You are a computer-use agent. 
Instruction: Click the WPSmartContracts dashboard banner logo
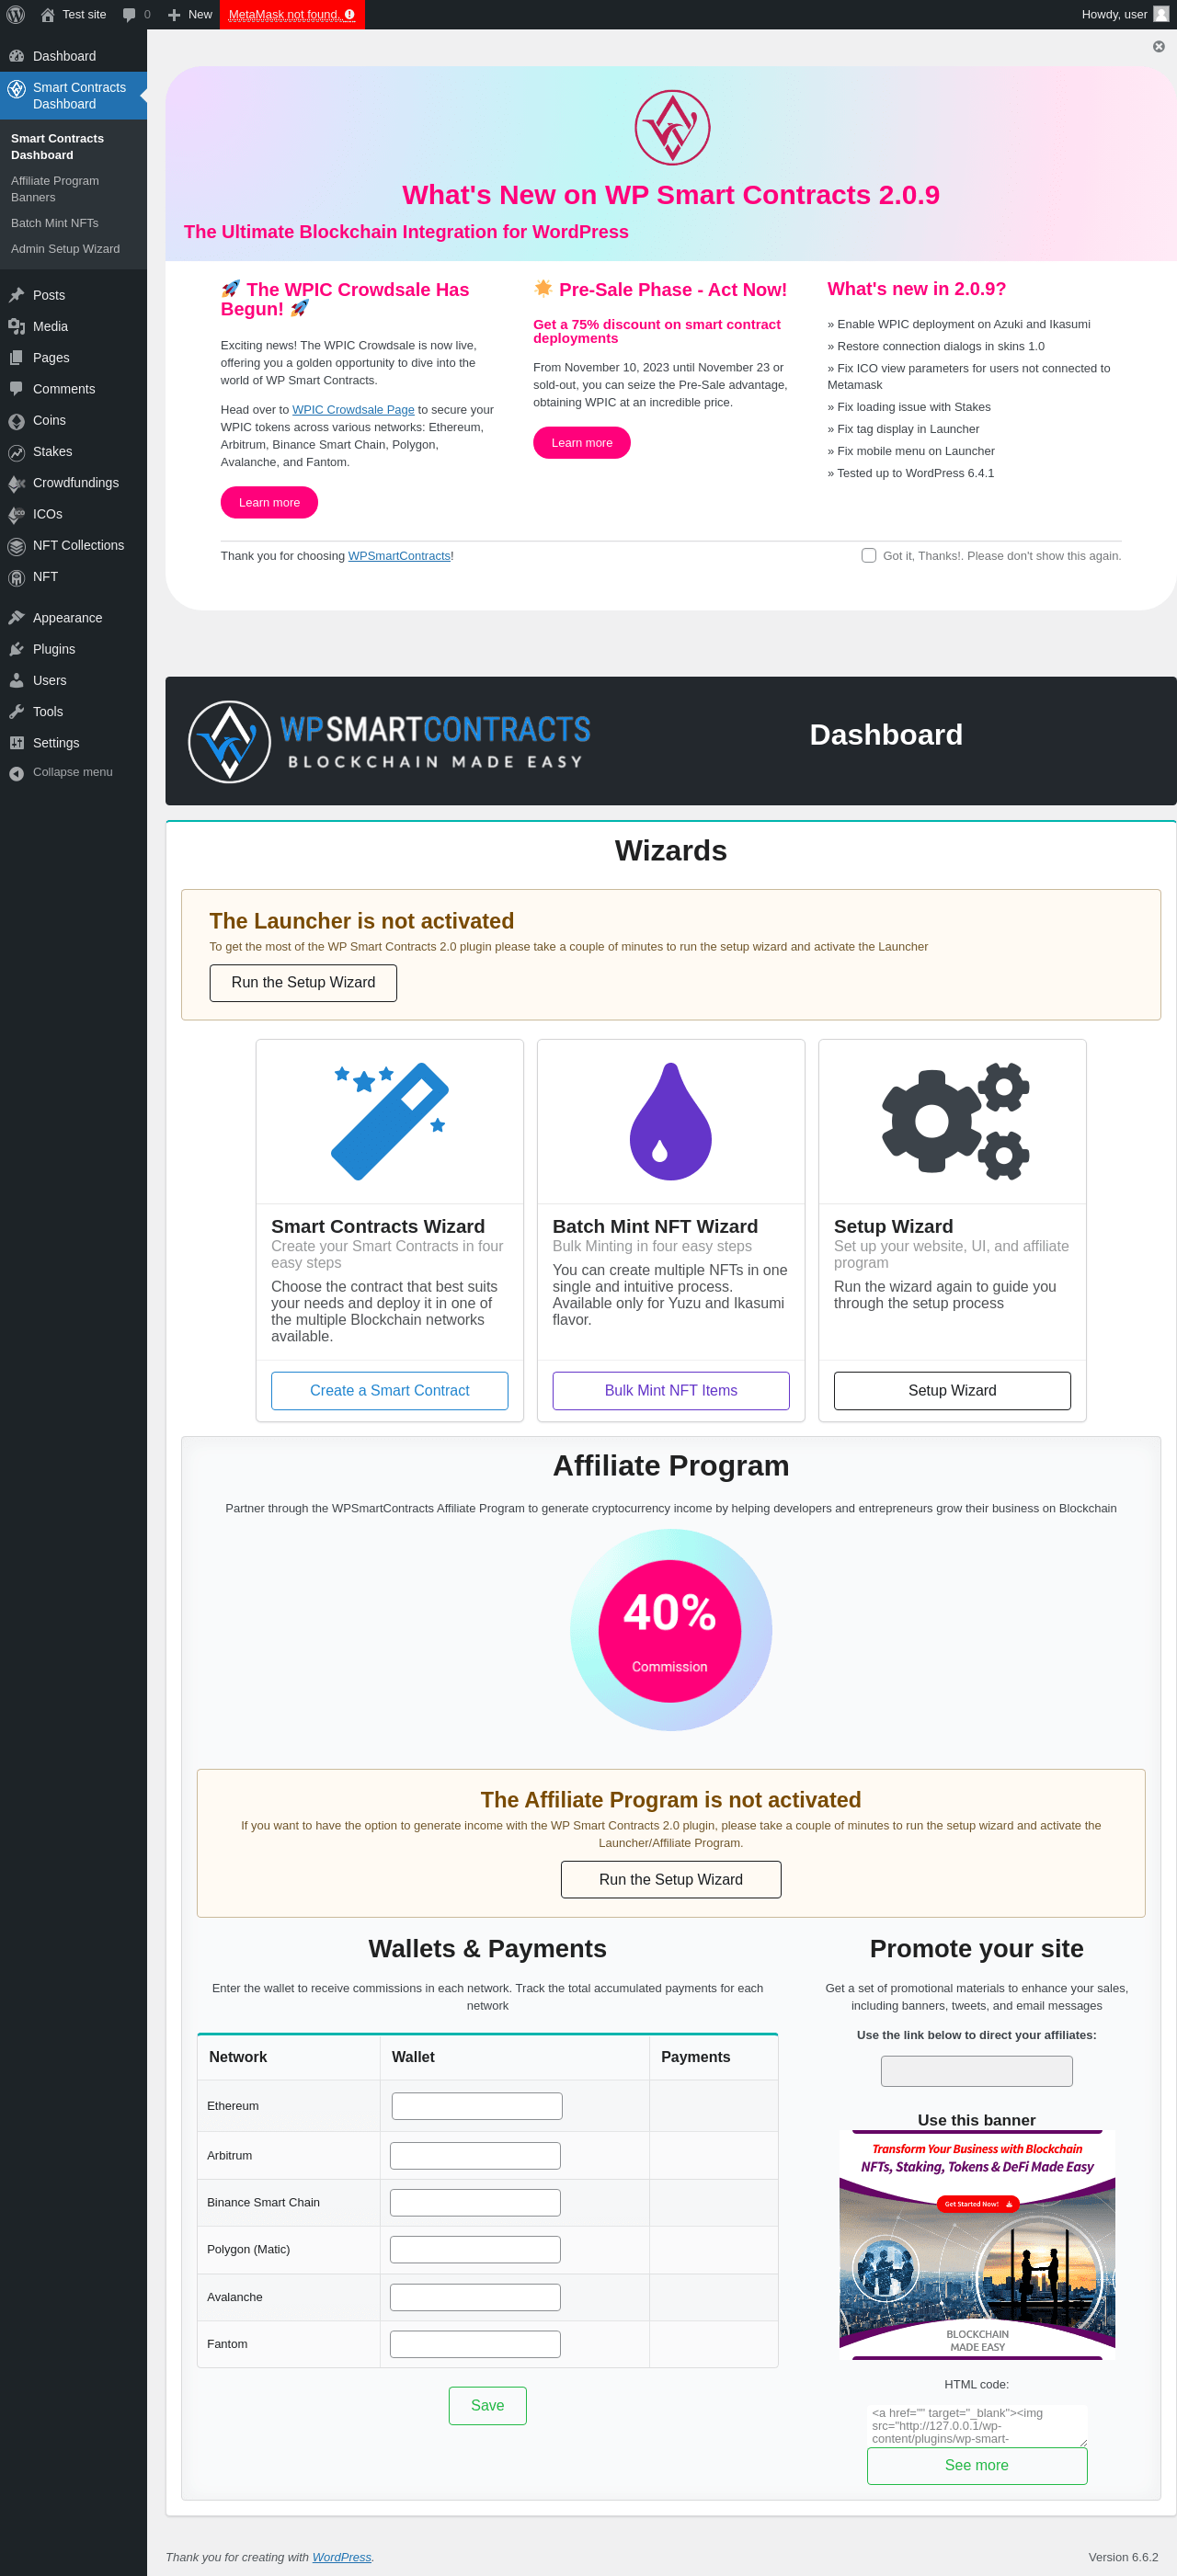tap(389, 741)
